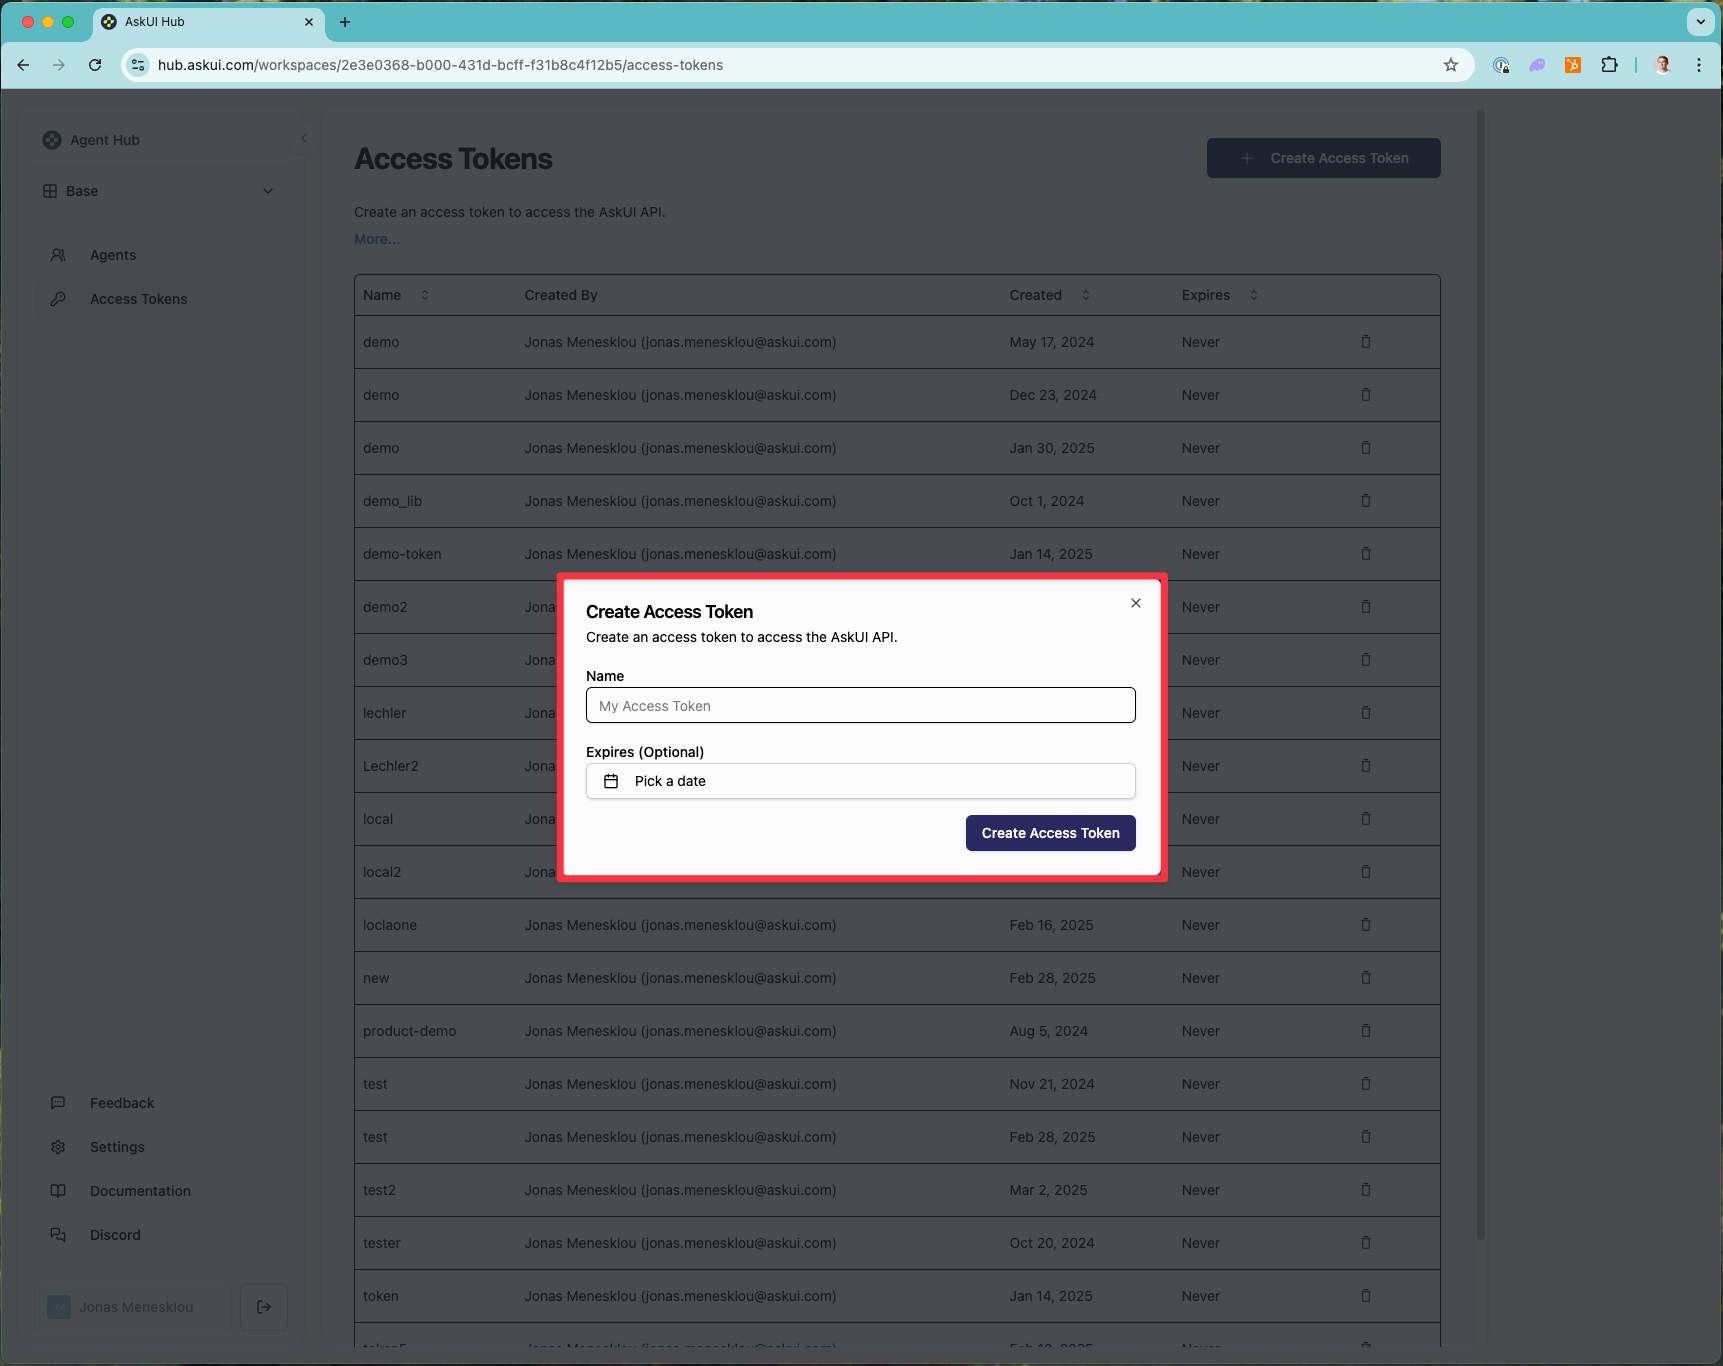Expand the Base workspace dropdown
This screenshot has width=1723, height=1366.
pyautogui.click(x=159, y=191)
